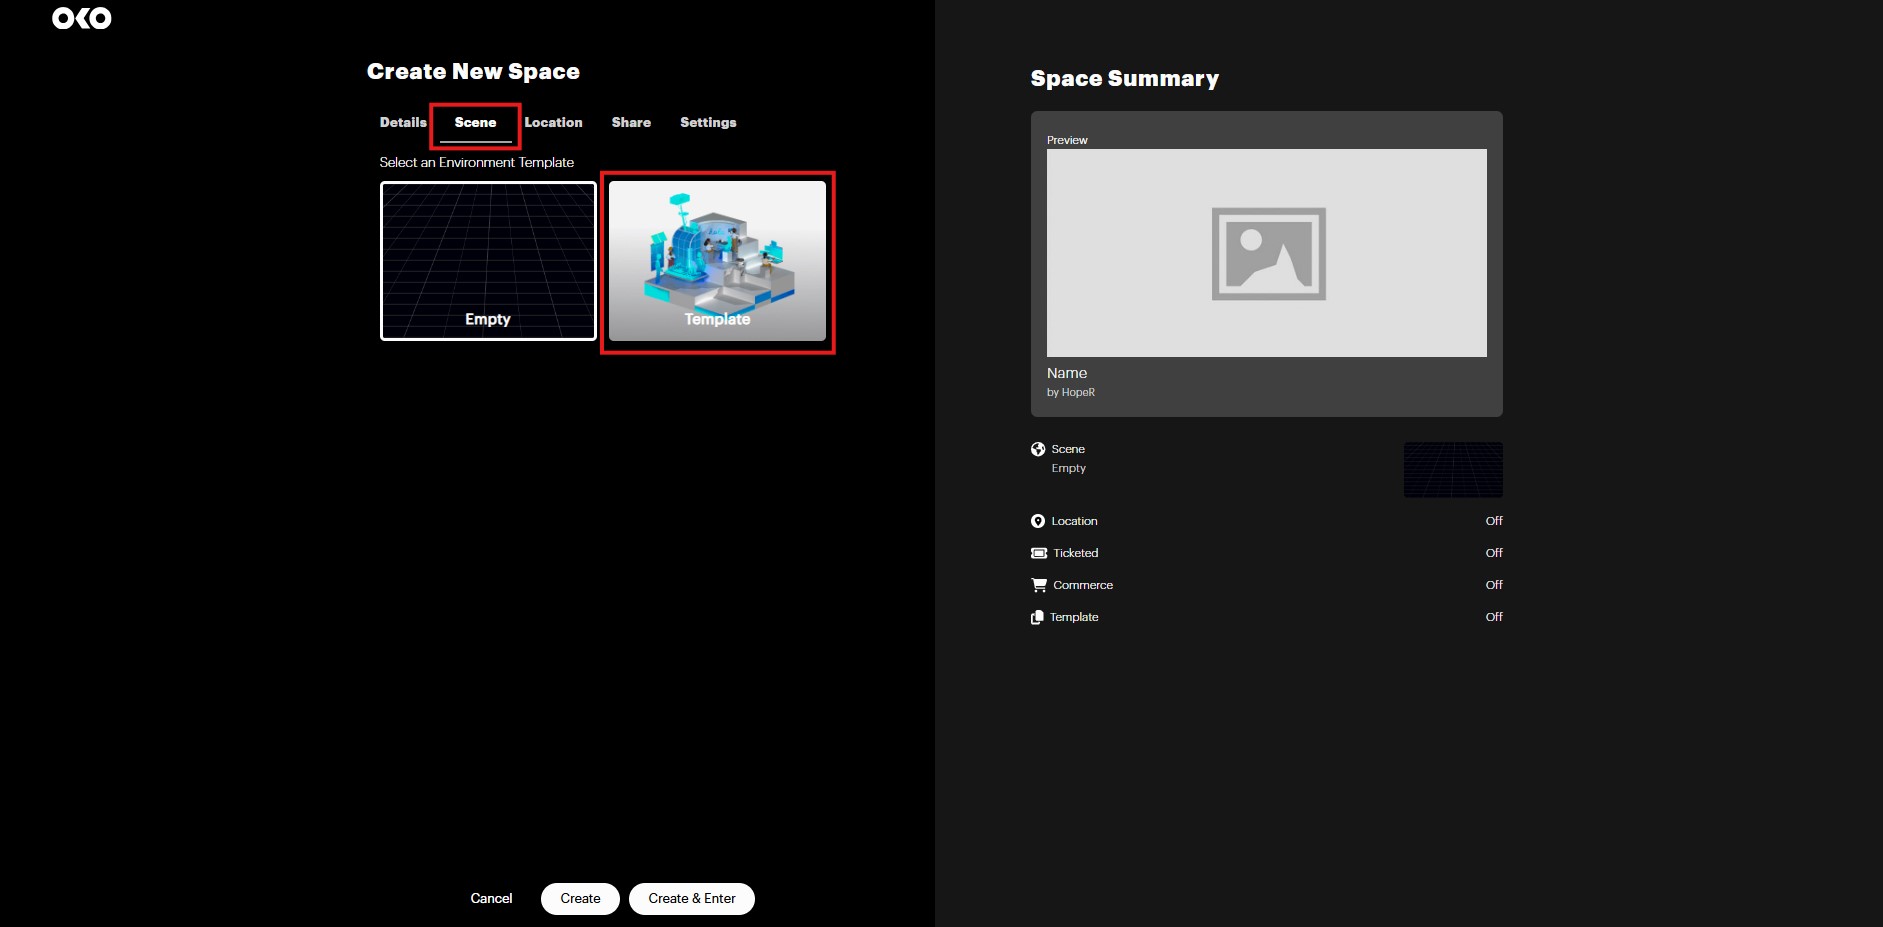Click the Ticketed ticket icon

1039,553
